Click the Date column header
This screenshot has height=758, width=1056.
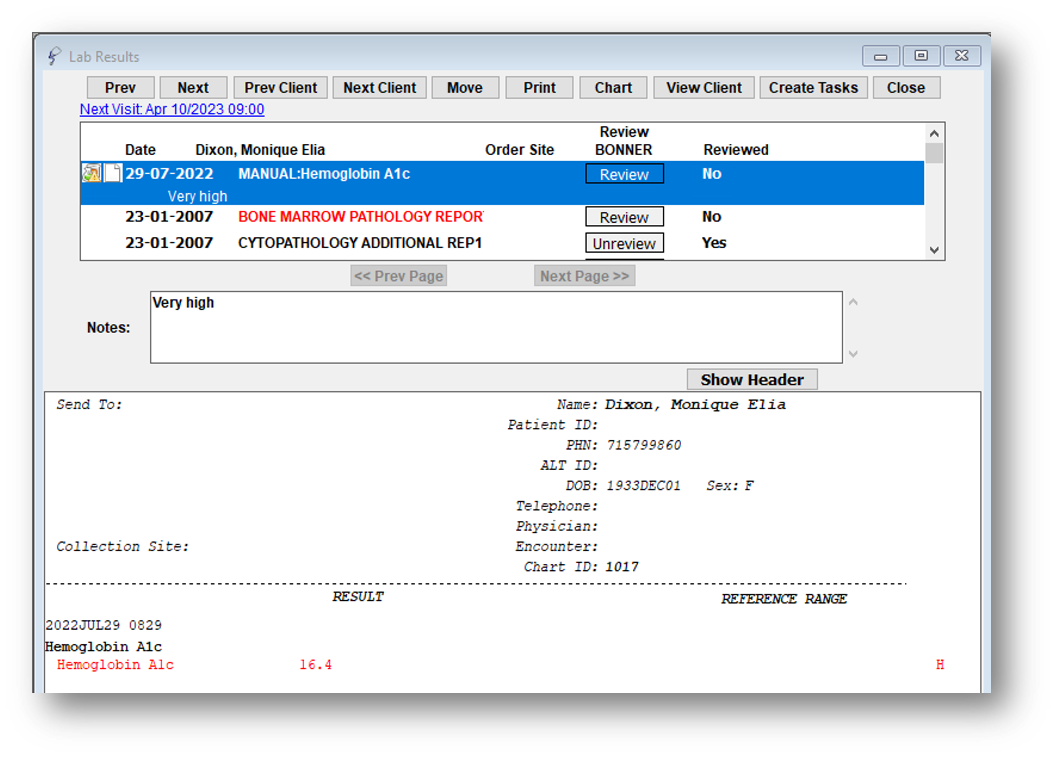tap(140, 150)
